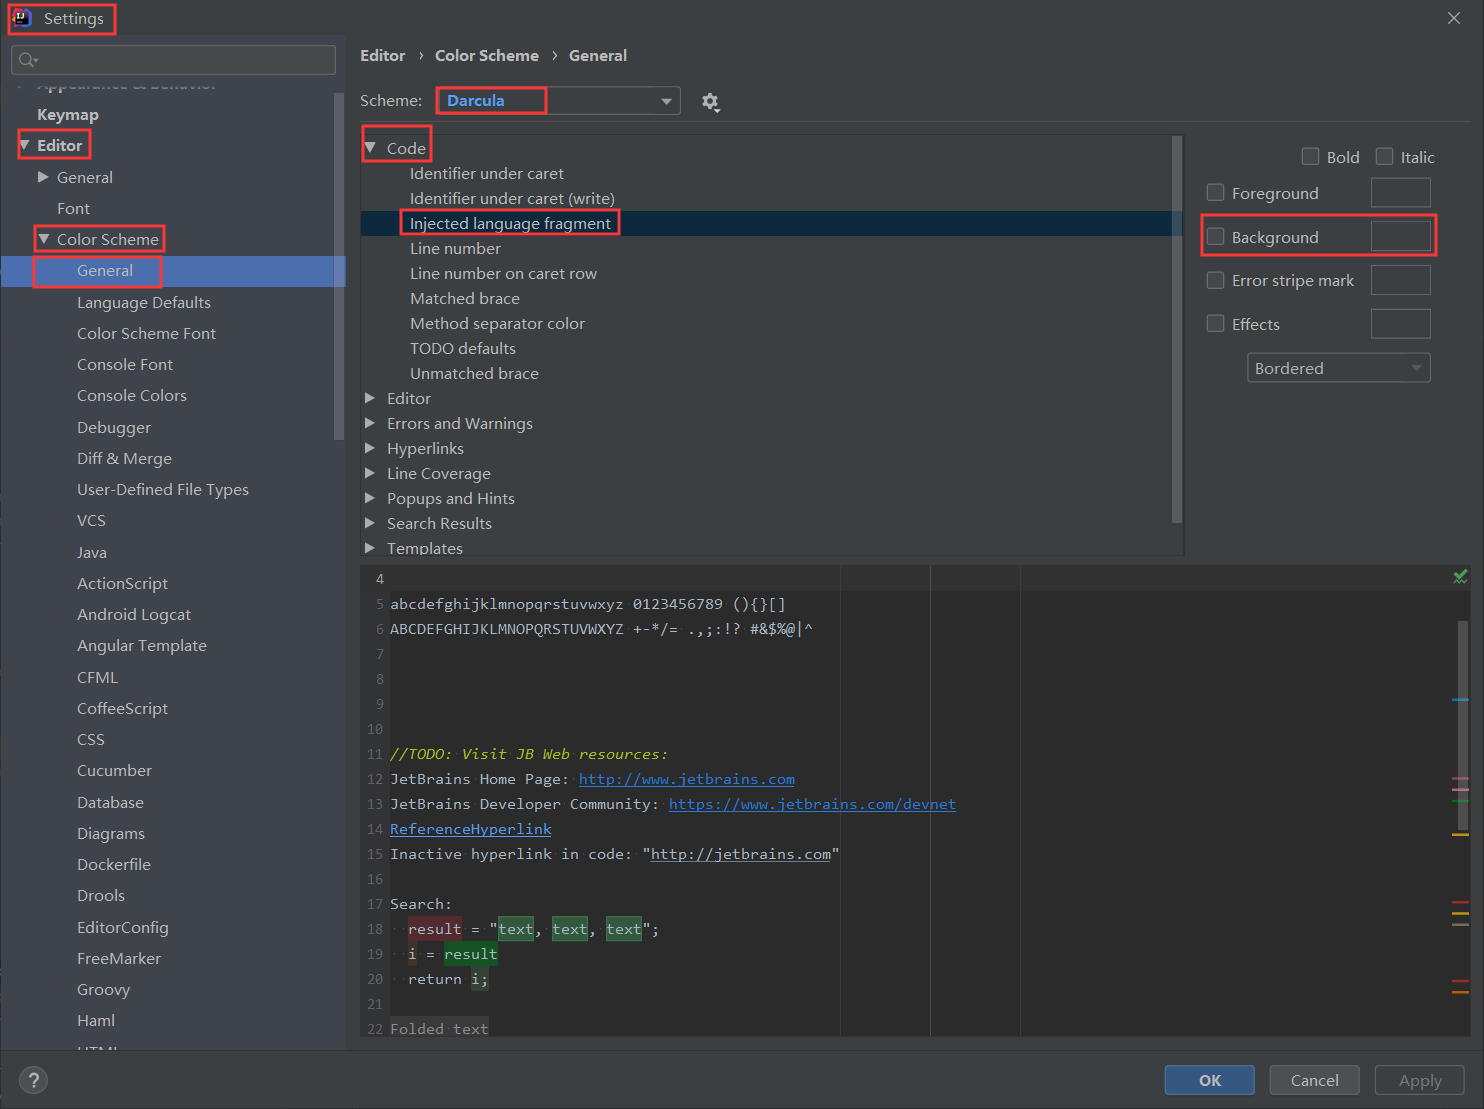This screenshot has width=1484, height=1109.
Task: Click the green inspections checkmark above the preview
Action: tap(1460, 576)
